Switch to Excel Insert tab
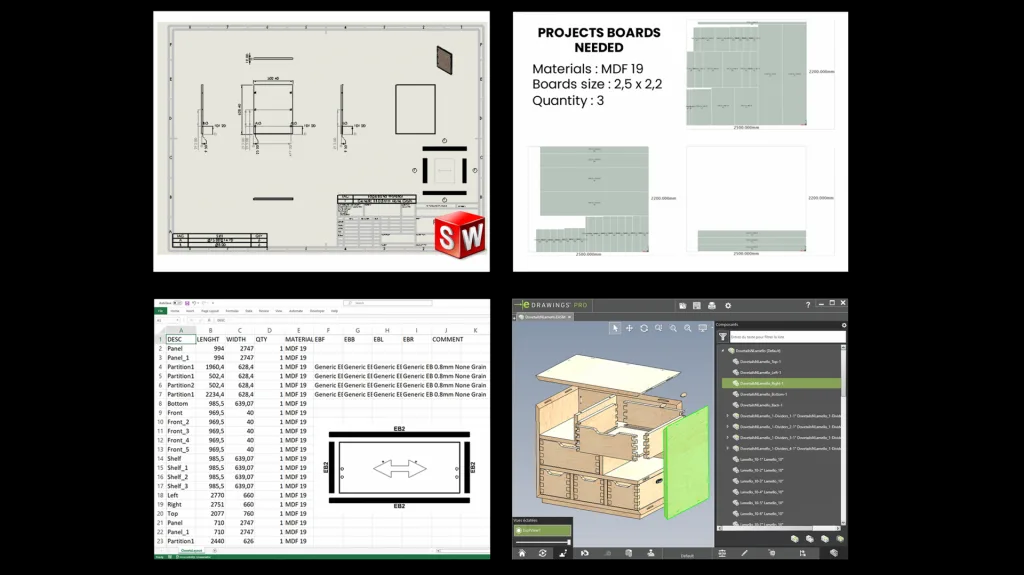This screenshot has height=575, width=1024. [190, 311]
